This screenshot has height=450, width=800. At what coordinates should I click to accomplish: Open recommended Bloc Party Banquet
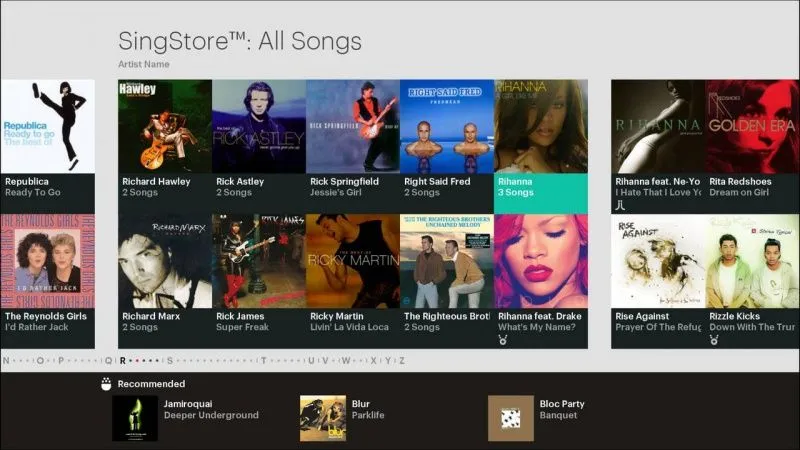pyautogui.click(x=511, y=418)
